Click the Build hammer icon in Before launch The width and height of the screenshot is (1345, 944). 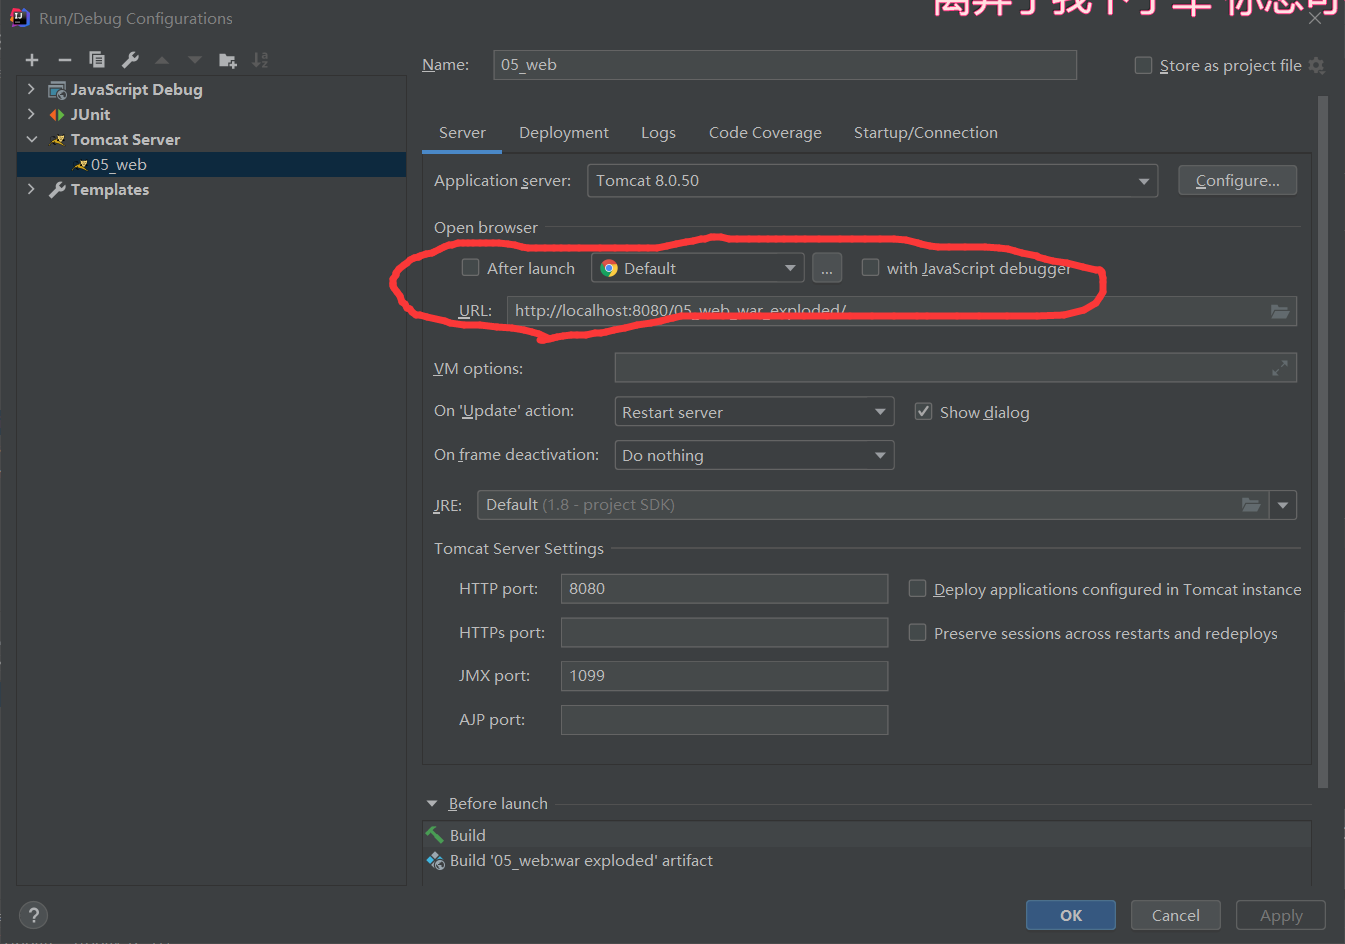(x=435, y=835)
